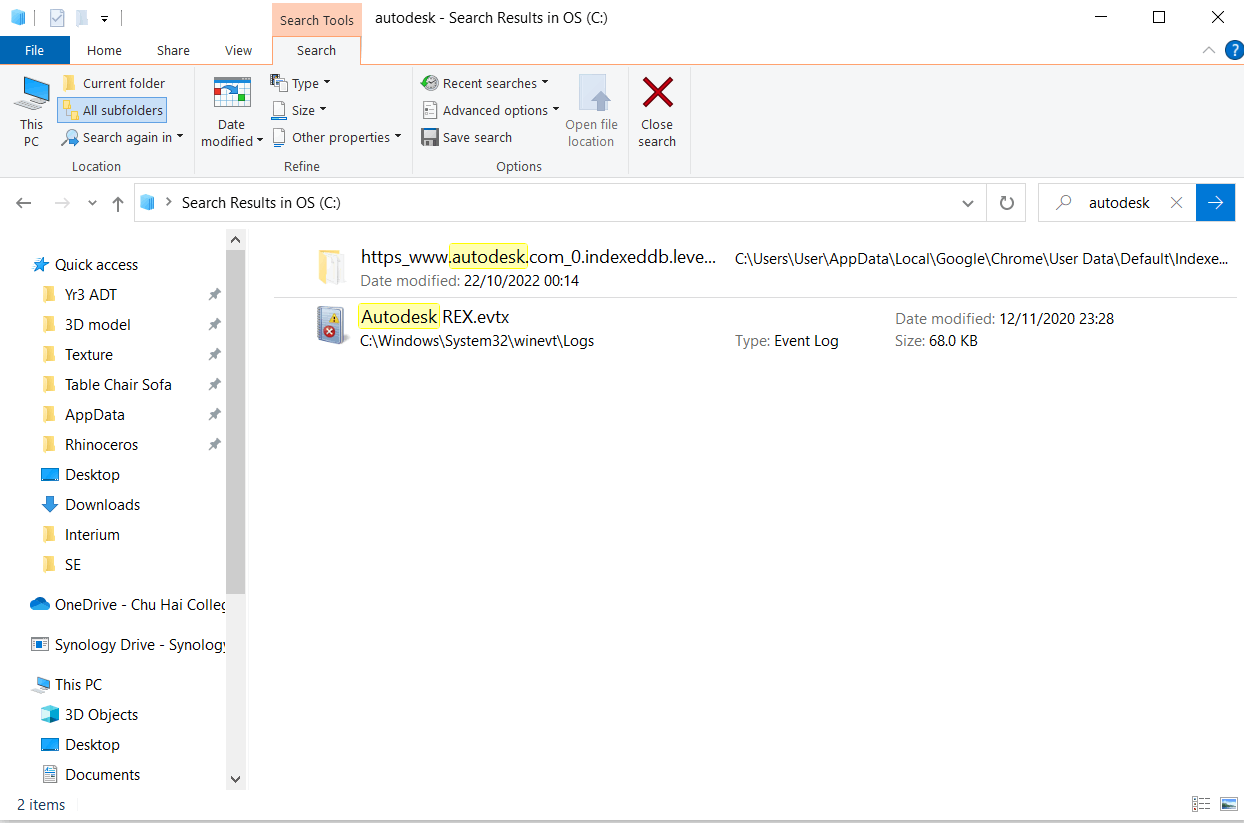
Task: Collapse the ribbon chevron
Action: pyautogui.click(x=1209, y=50)
